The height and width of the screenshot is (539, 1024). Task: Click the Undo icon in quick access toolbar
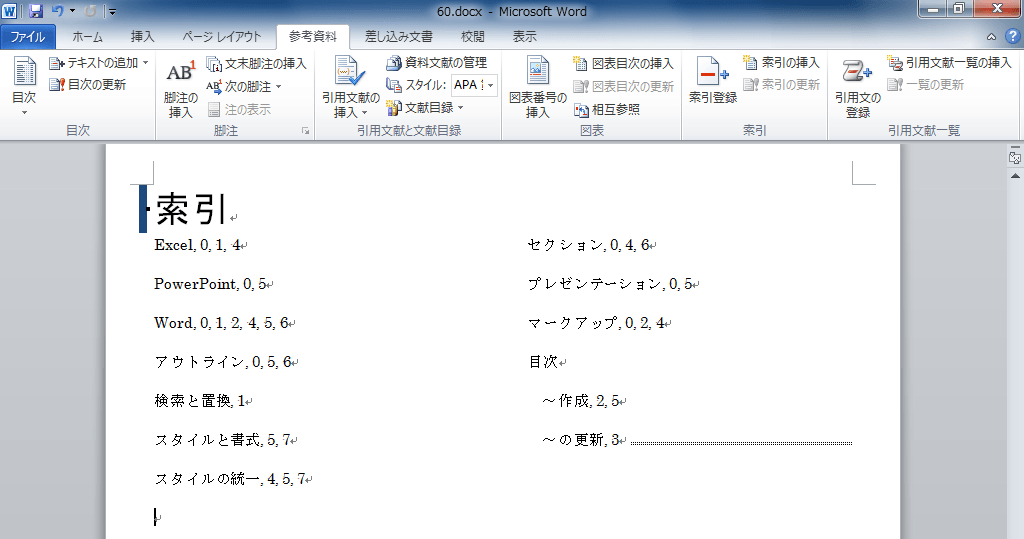(x=57, y=11)
